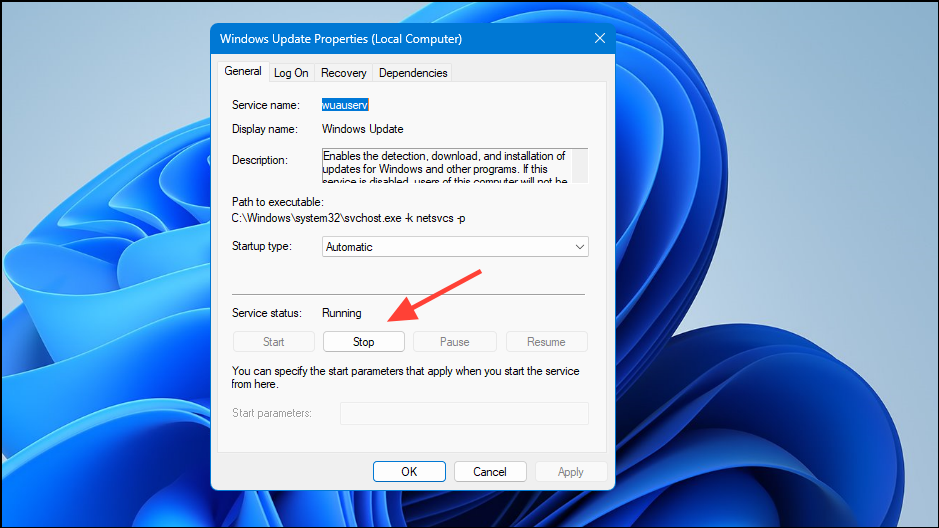Click the executable path svchost.exe text
This screenshot has height=528, width=939.
pos(349,219)
